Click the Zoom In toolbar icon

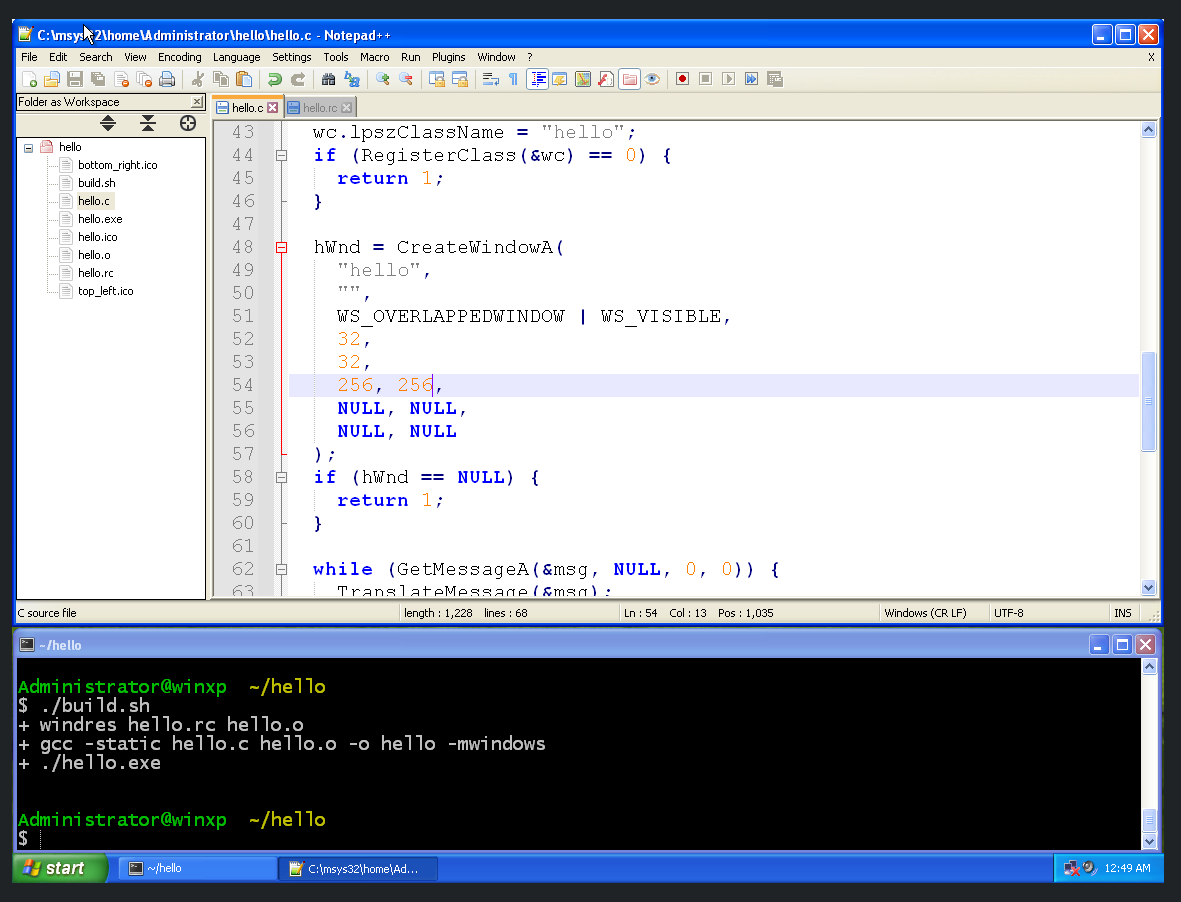pyautogui.click(x=383, y=79)
